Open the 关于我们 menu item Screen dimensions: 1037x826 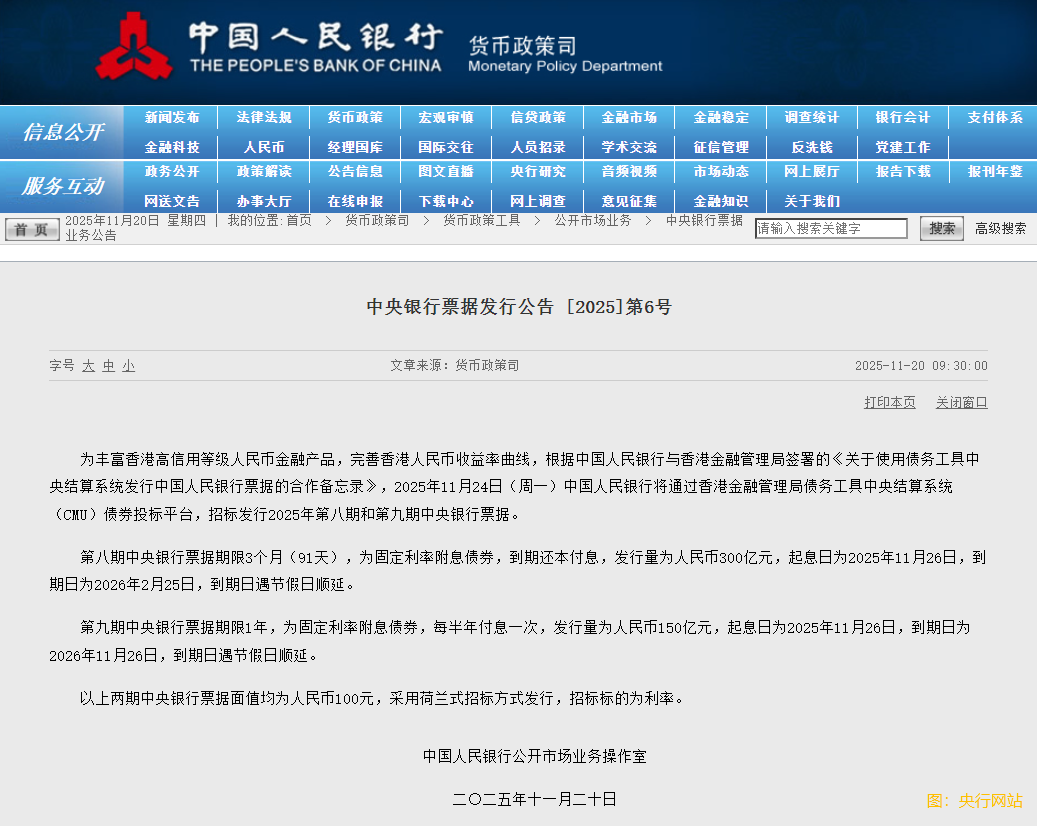[x=811, y=200]
